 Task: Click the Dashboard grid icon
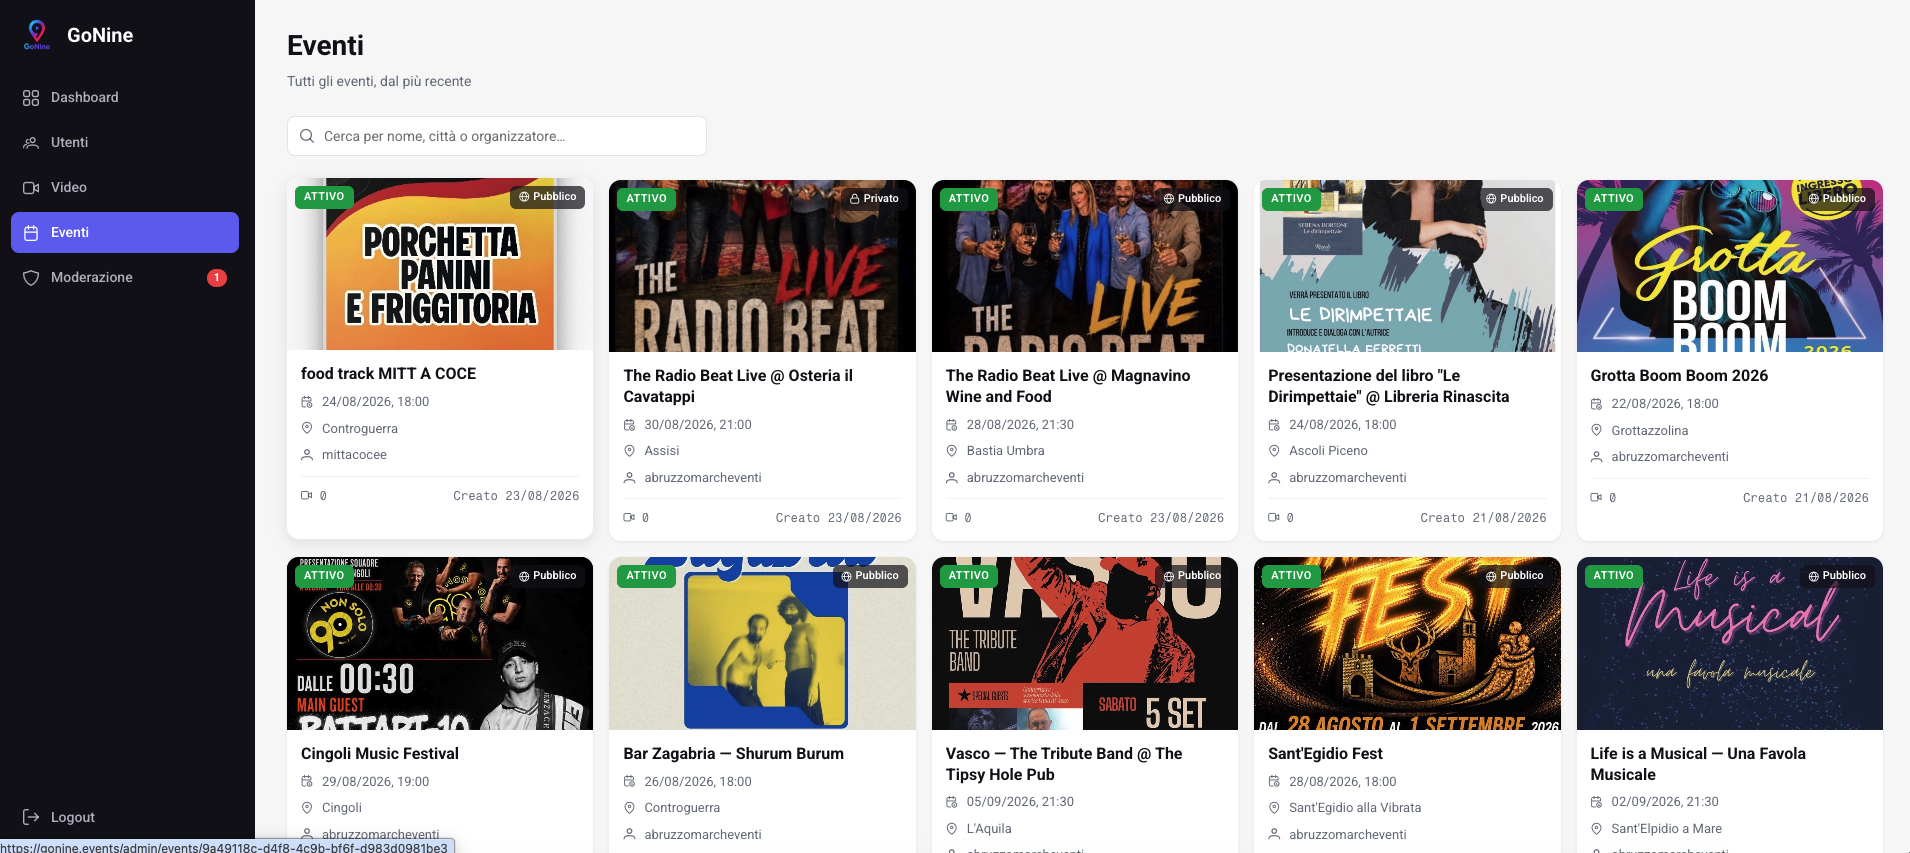coord(31,98)
